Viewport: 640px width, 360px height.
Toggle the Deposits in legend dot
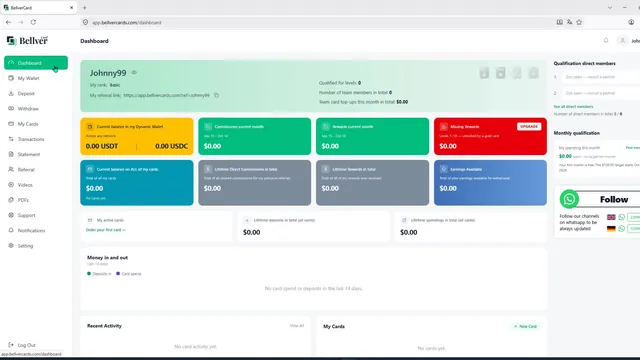point(89,273)
